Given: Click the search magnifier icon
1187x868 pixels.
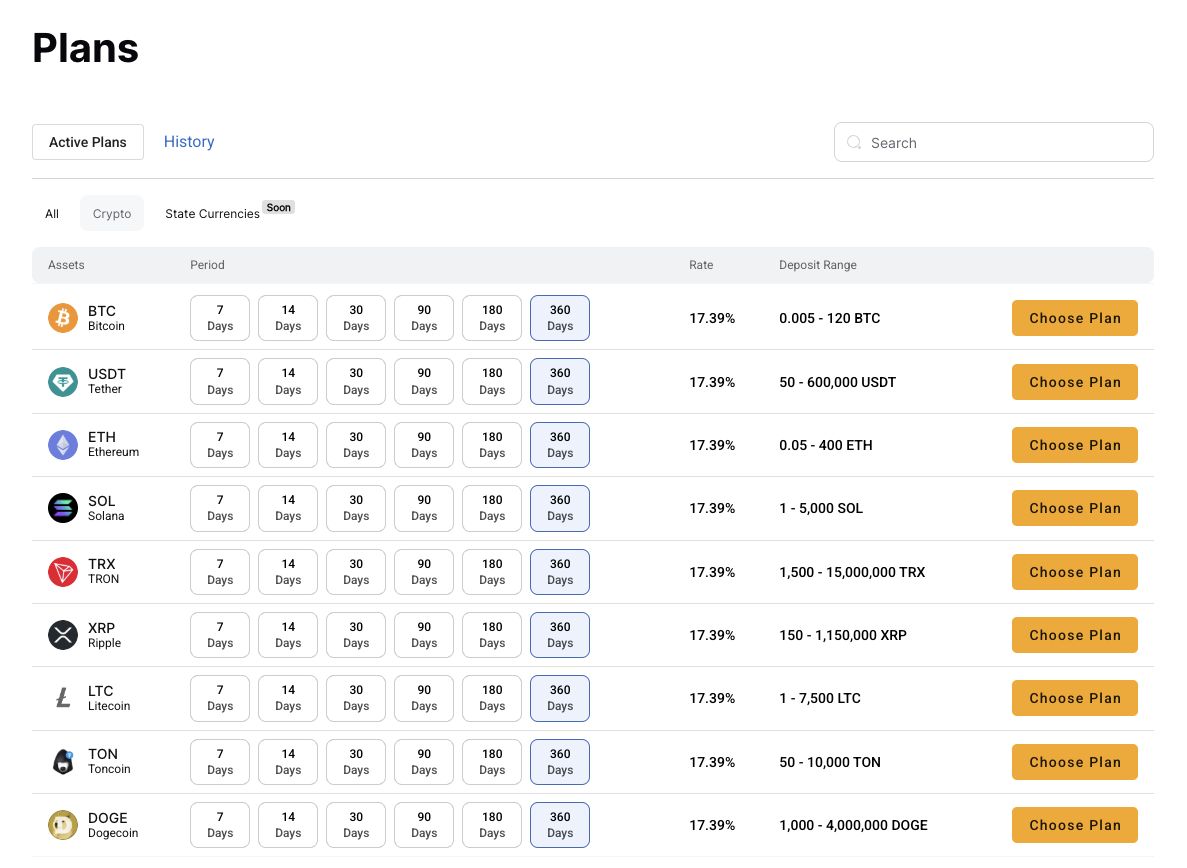Looking at the screenshot, I should [x=854, y=142].
